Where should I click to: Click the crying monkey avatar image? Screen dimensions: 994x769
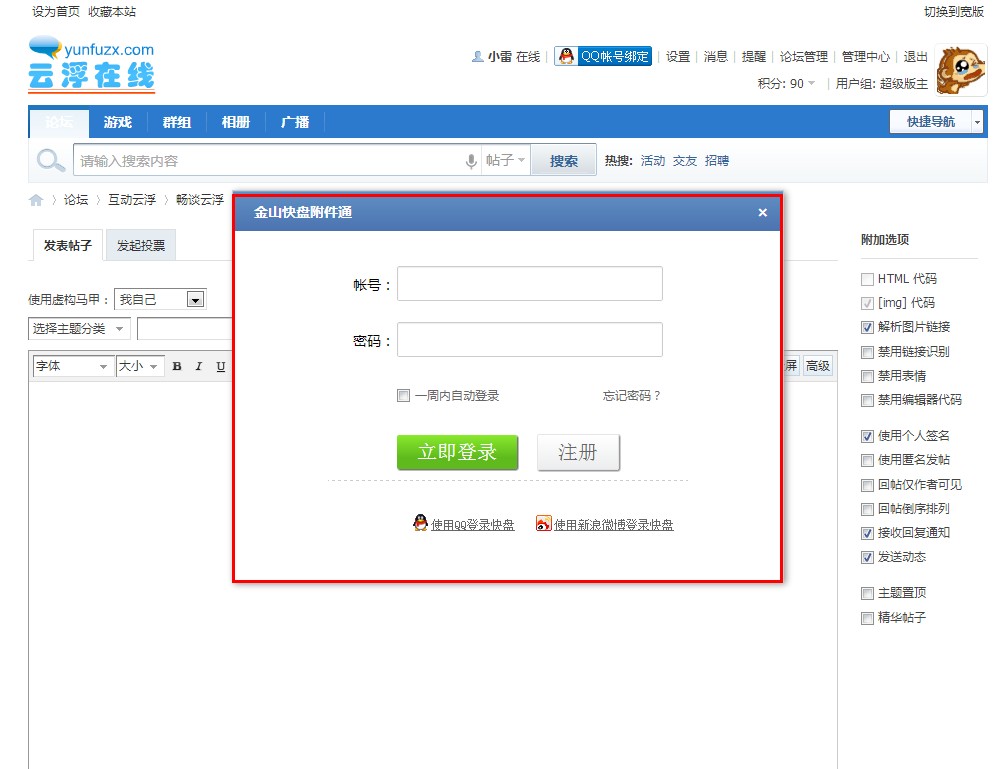pos(961,71)
